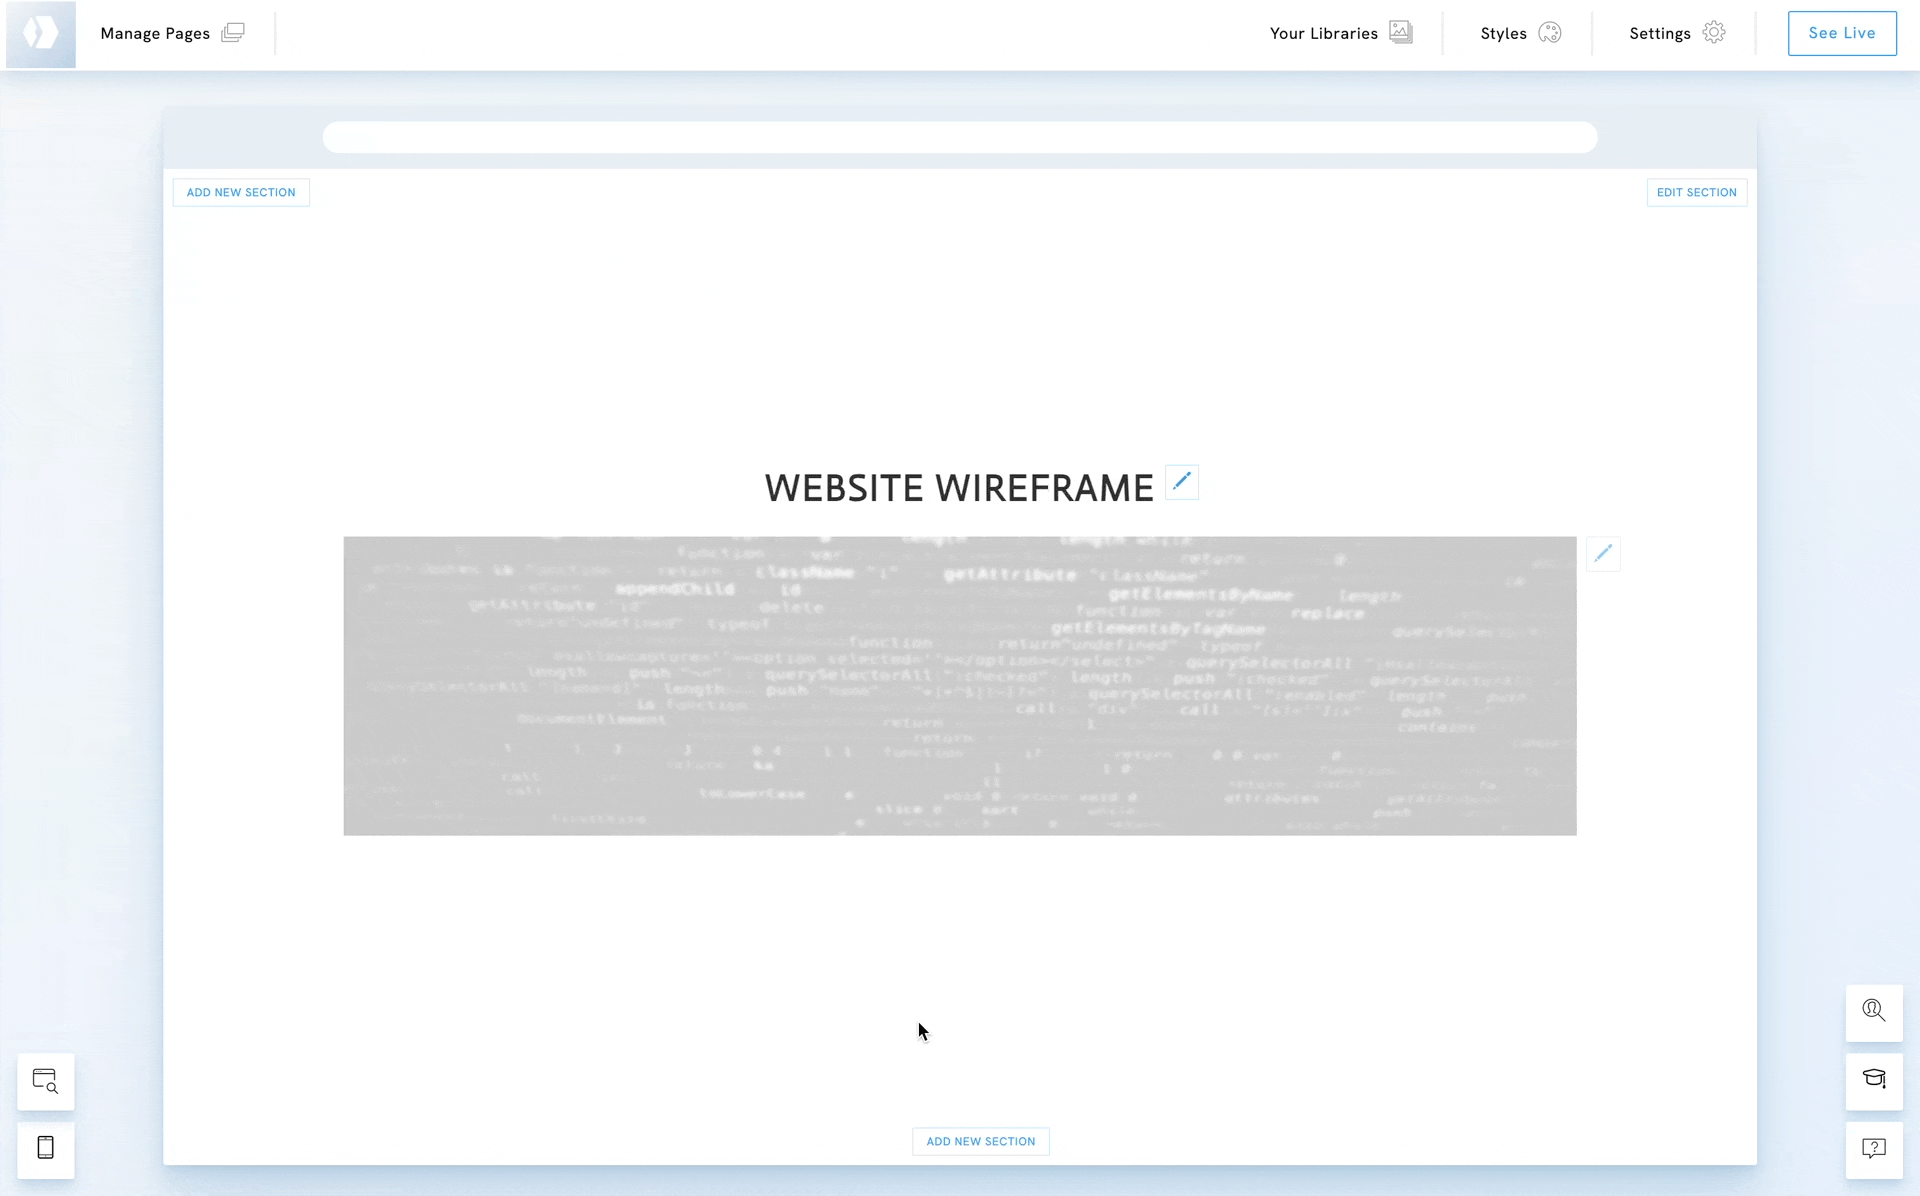Open the Styles palette icon
This screenshot has width=1920, height=1196.
pos(1549,33)
